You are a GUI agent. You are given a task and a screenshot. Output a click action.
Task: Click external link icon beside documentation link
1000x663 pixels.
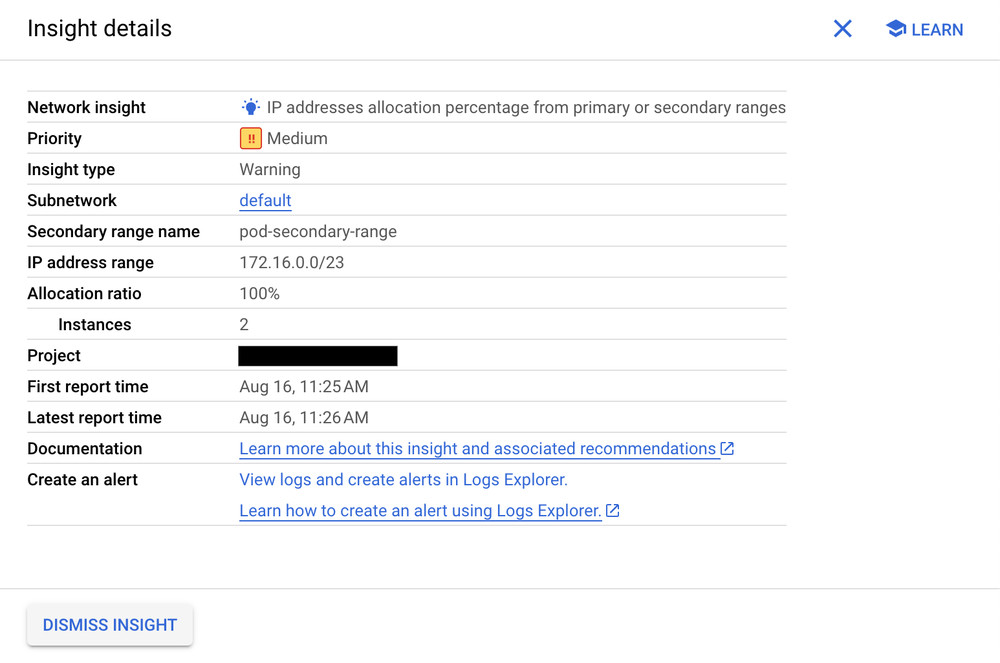pos(727,449)
